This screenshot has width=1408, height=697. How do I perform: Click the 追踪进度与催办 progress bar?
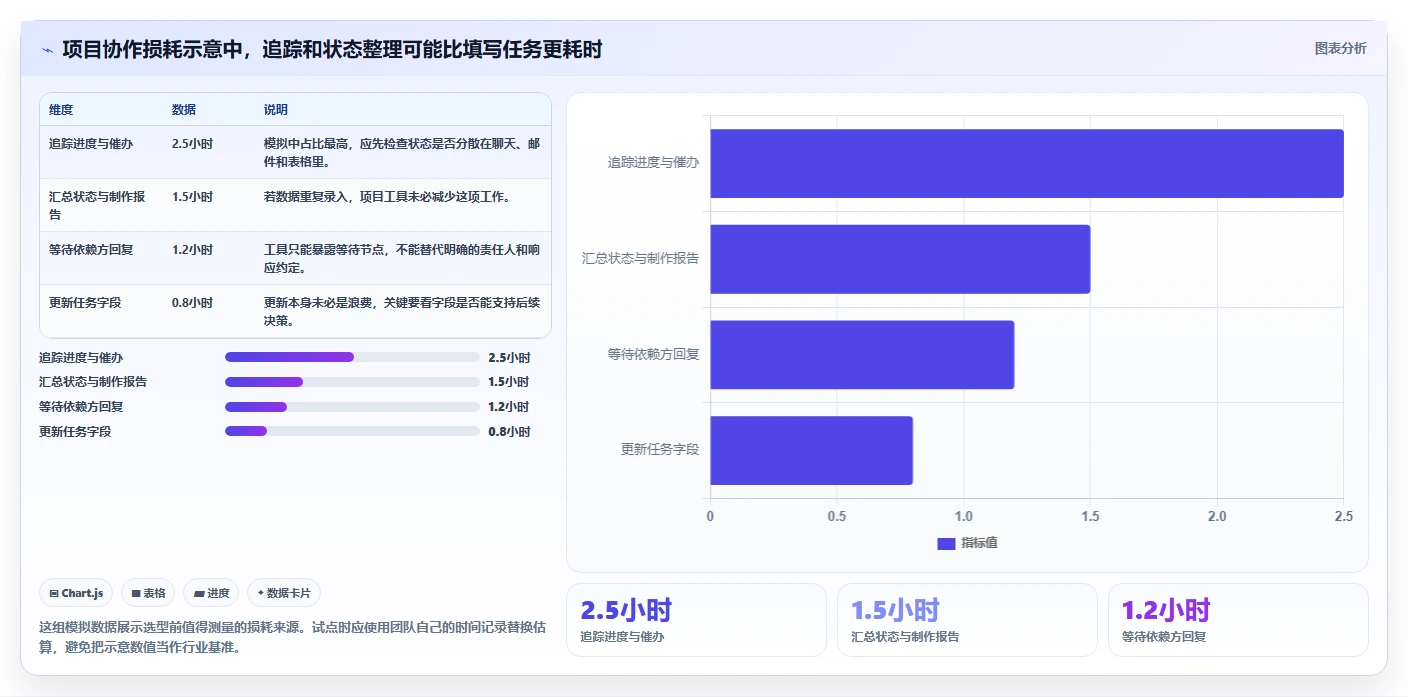pyautogui.click(x=352, y=357)
